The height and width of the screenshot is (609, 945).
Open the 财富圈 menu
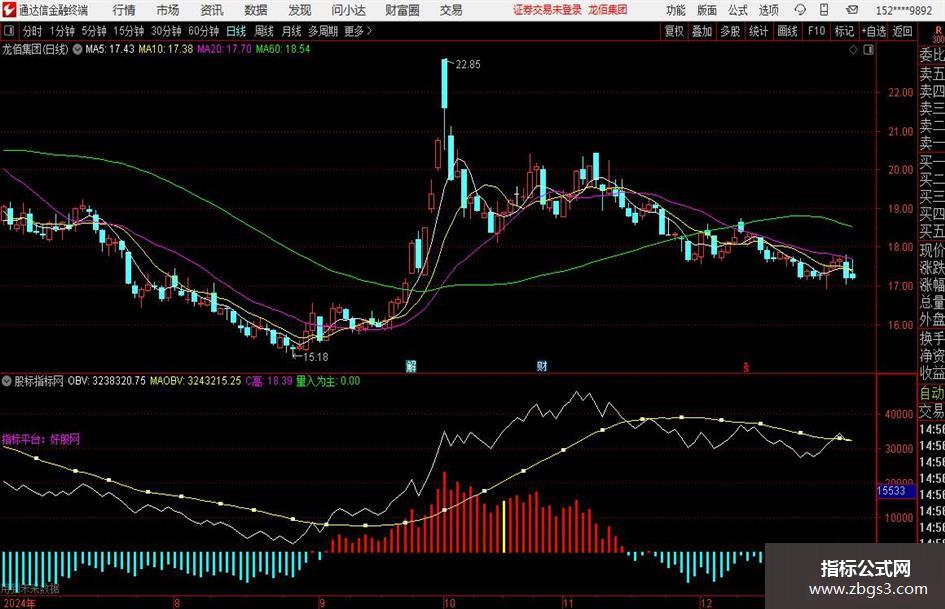[402, 10]
